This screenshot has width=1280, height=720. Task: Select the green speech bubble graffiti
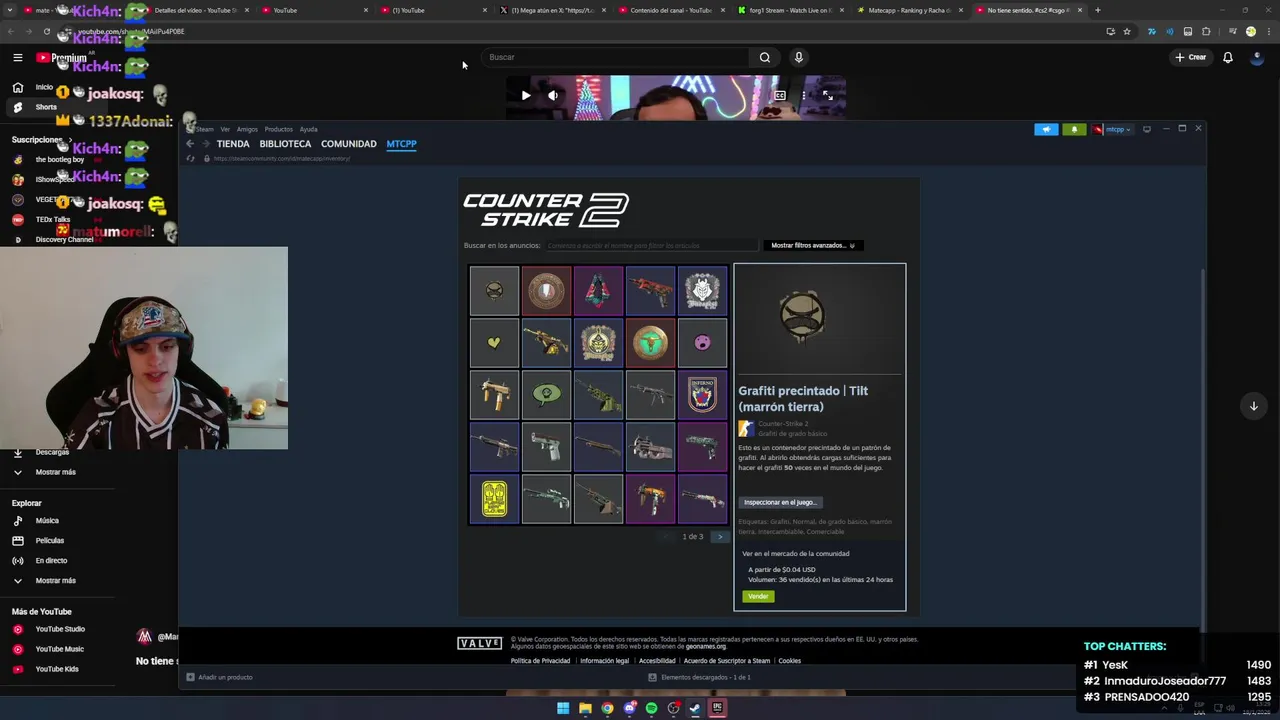546,395
